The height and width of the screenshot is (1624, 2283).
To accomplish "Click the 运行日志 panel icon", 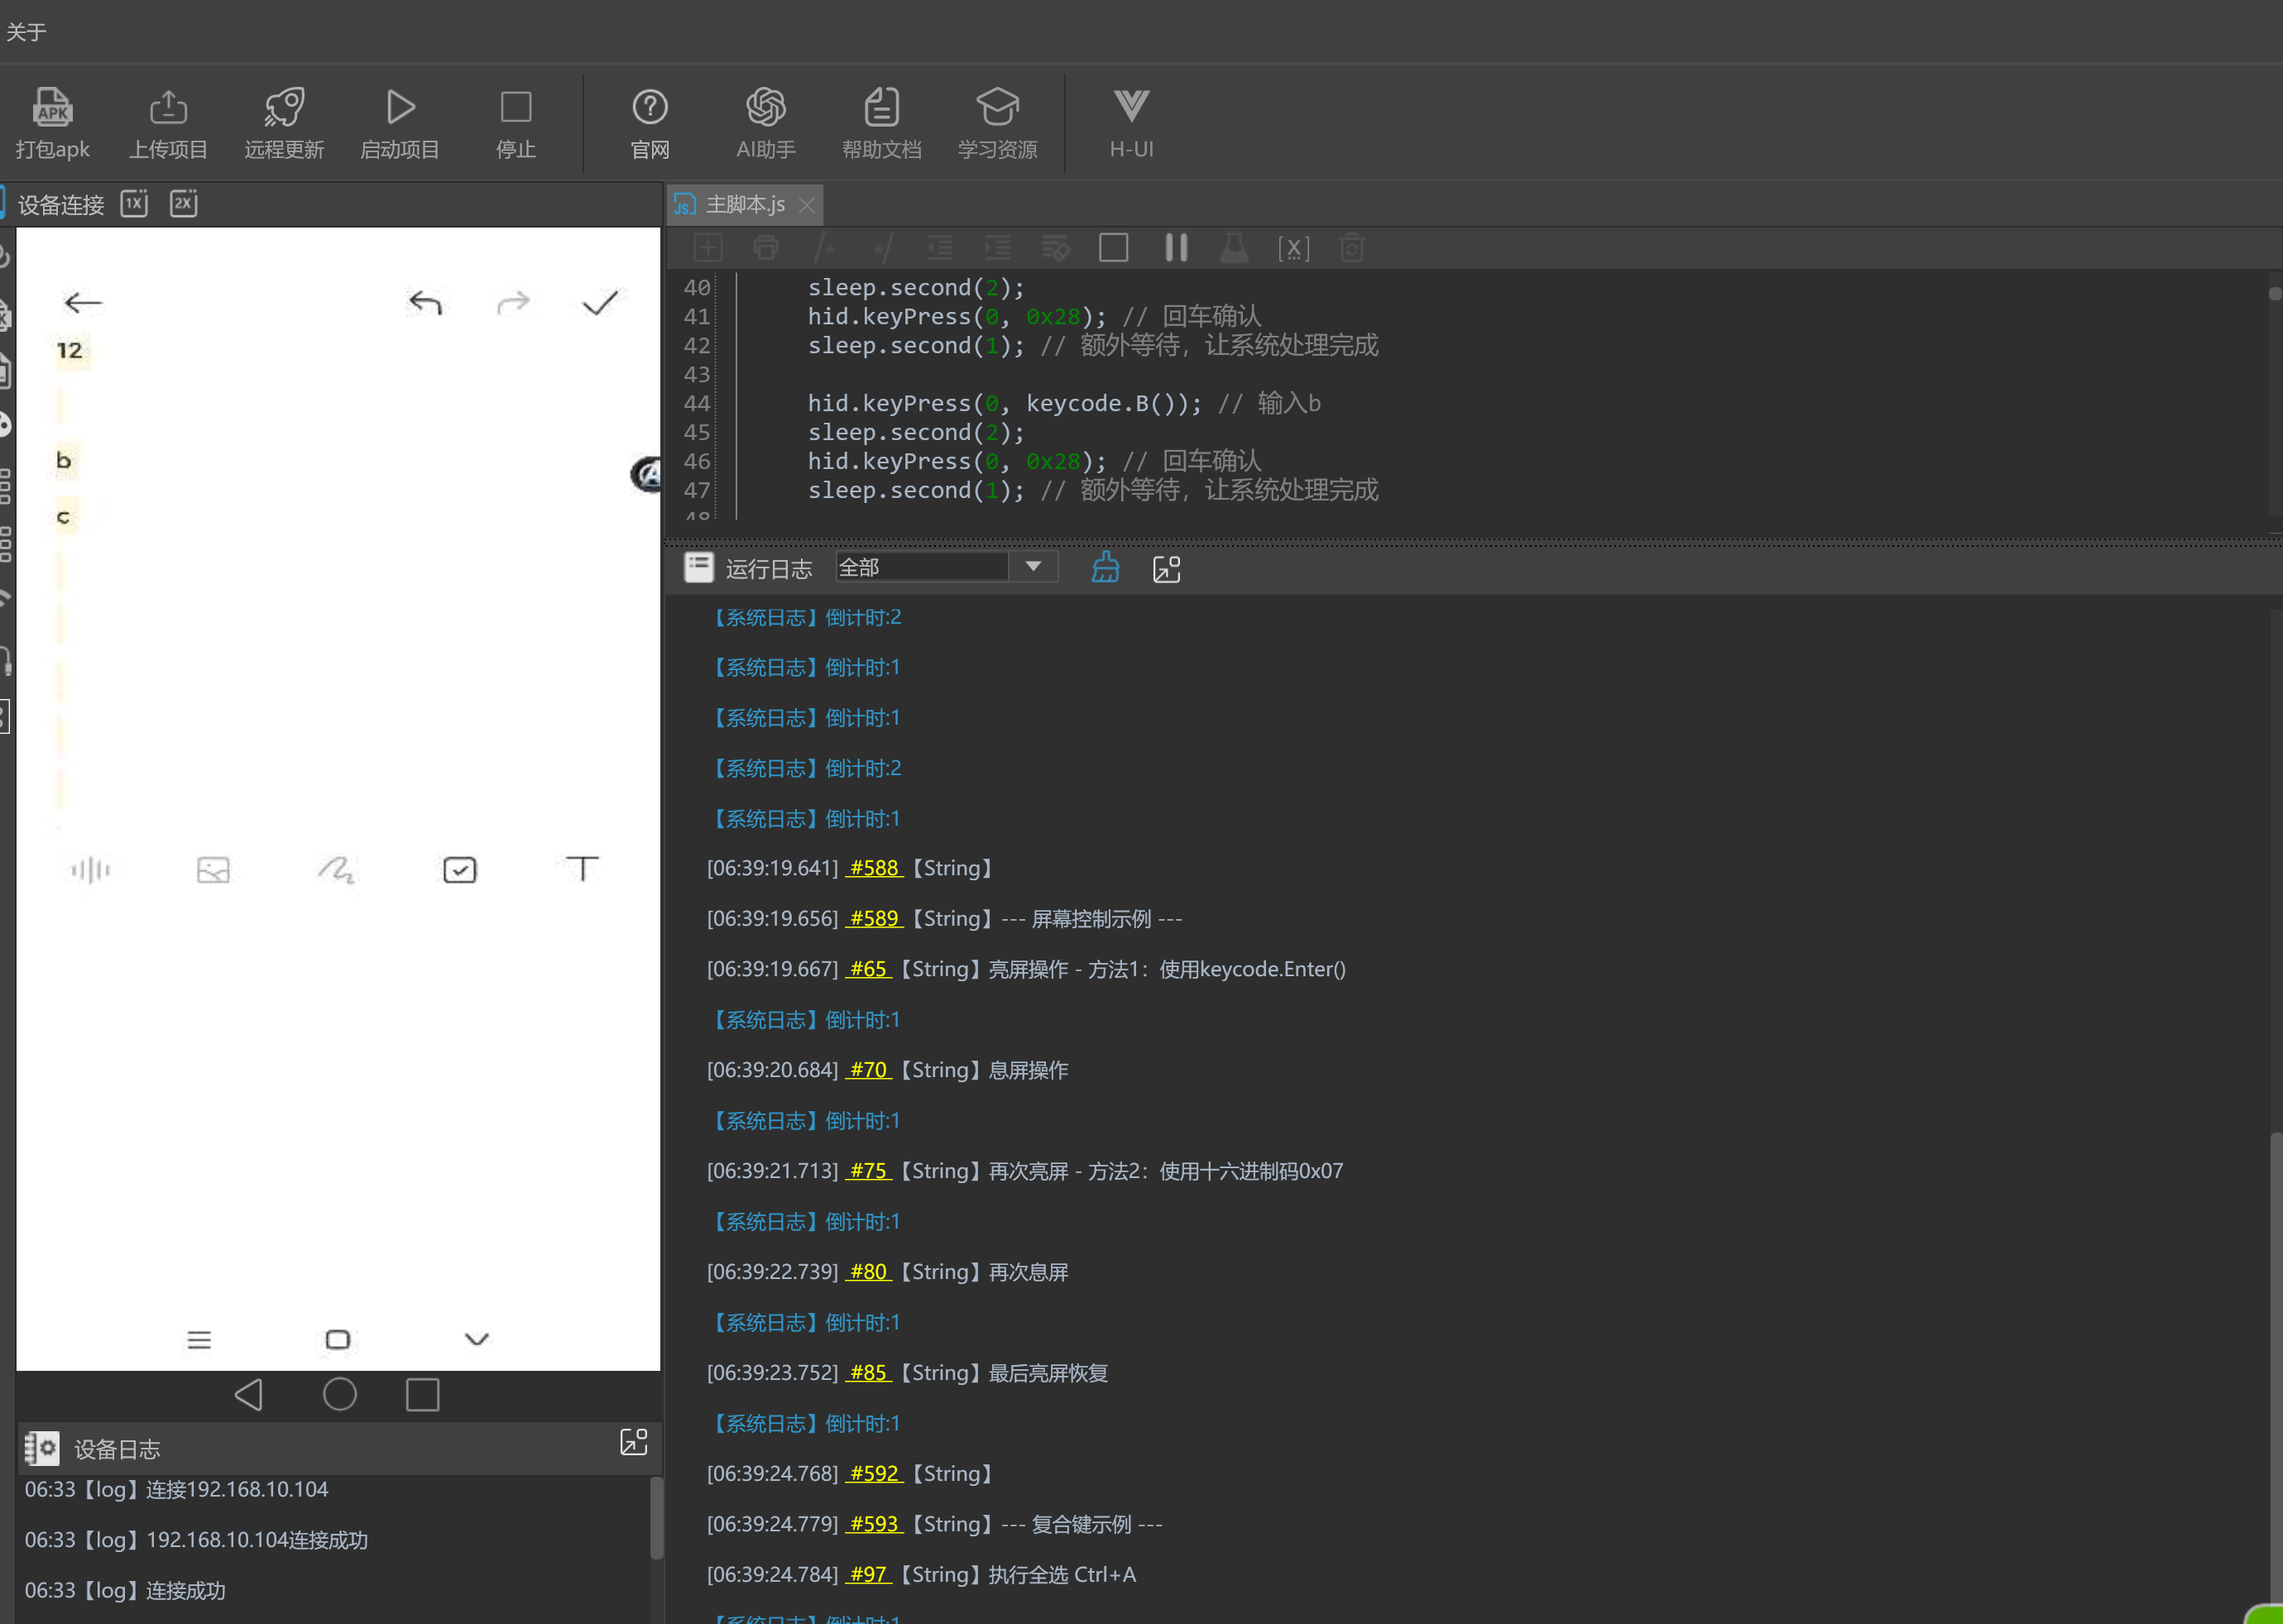I will click(x=699, y=567).
